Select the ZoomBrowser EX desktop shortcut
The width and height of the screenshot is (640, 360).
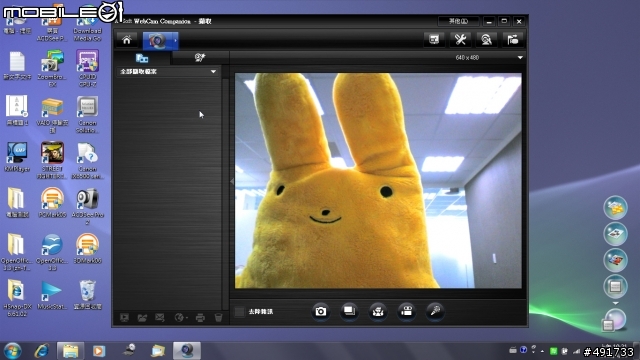[x=52, y=68]
